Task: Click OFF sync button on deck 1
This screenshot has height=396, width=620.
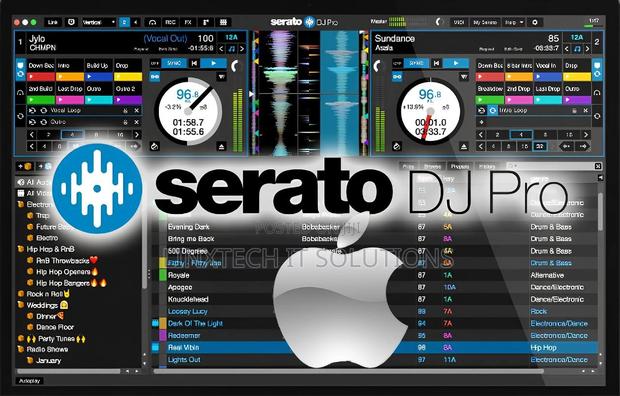Action: point(155,63)
